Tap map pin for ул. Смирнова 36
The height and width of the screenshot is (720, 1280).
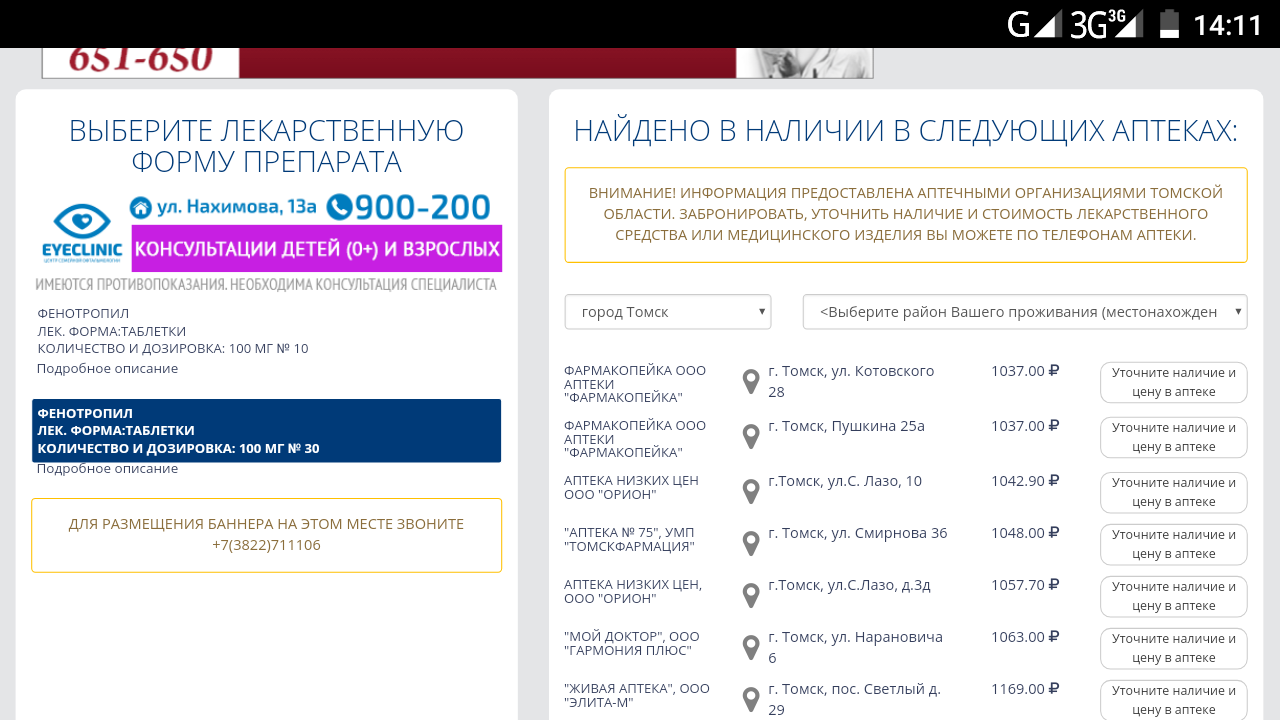751,544
